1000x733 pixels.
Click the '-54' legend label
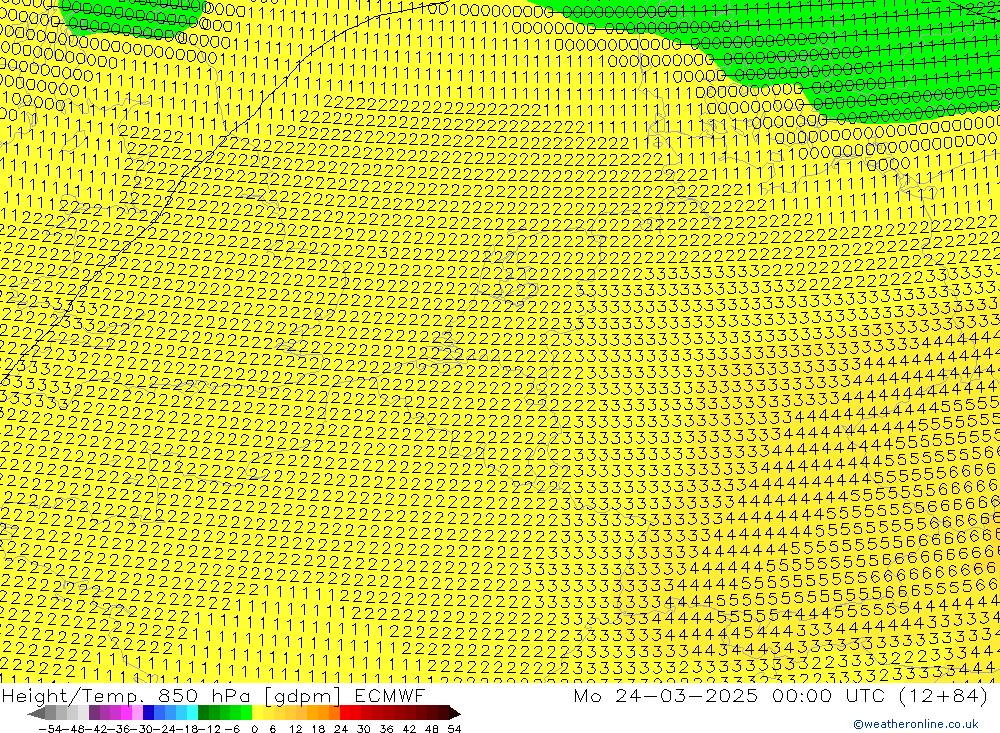[x=48, y=729]
